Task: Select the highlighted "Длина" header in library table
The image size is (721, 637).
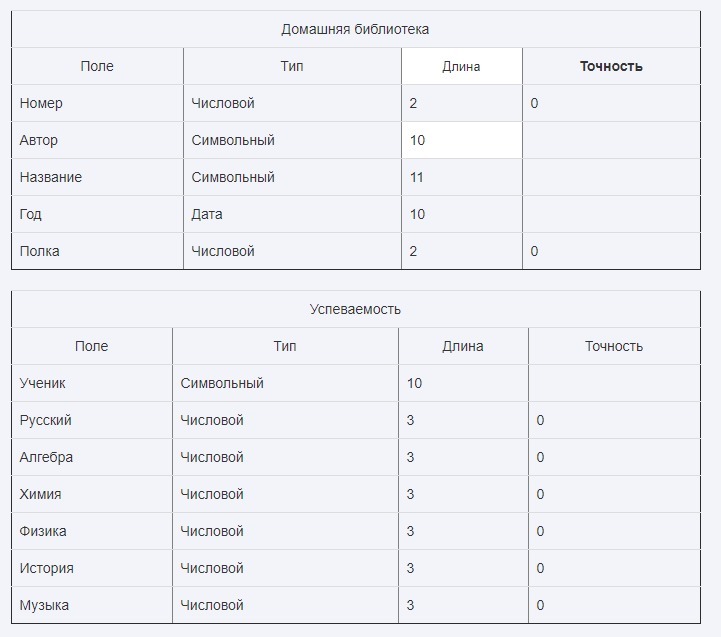Action: (x=461, y=67)
